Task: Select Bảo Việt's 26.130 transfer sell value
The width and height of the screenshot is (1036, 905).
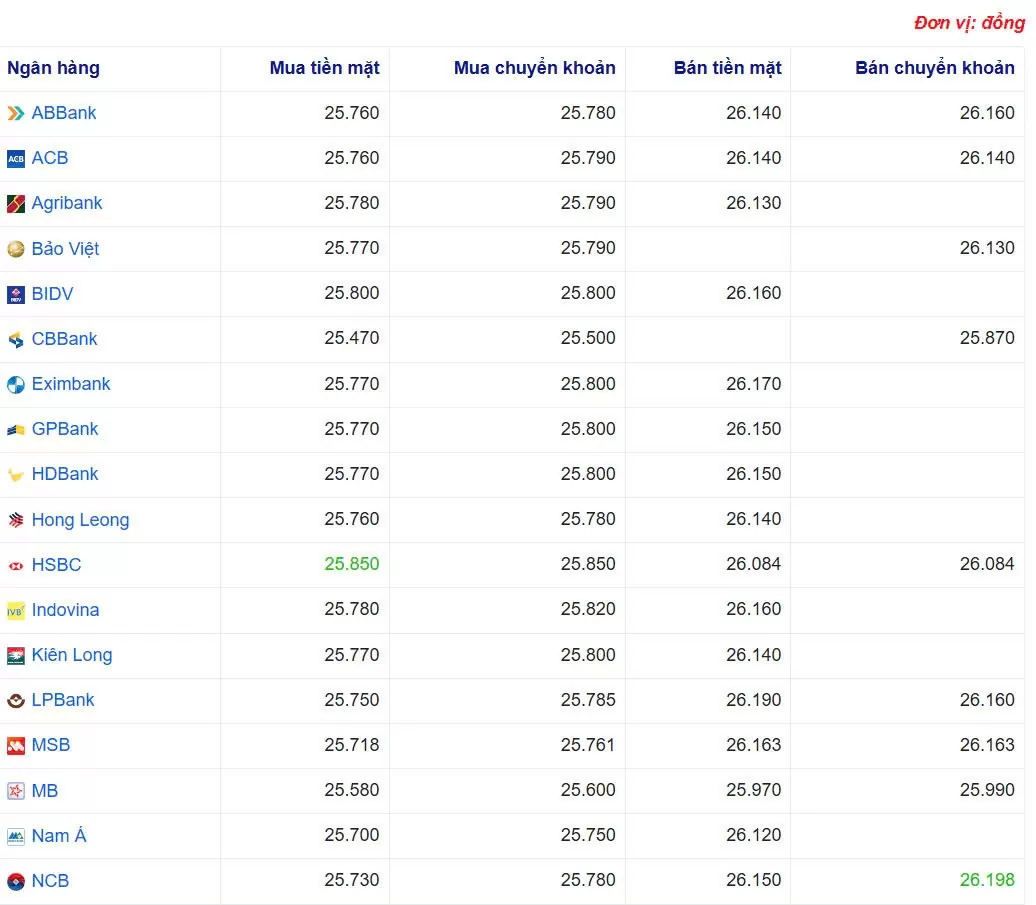Action: tap(987, 248)
